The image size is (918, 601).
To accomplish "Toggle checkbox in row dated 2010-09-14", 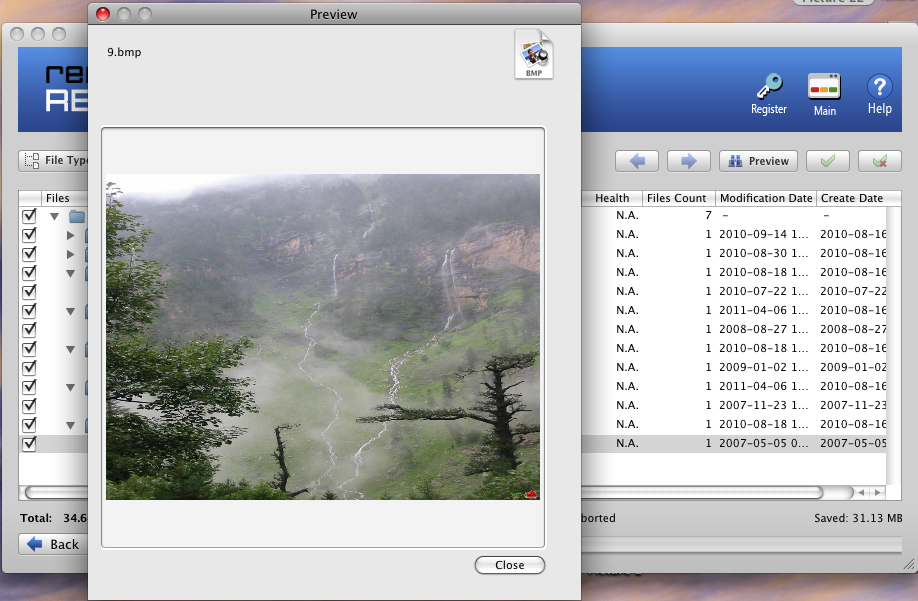I will 29,235.
